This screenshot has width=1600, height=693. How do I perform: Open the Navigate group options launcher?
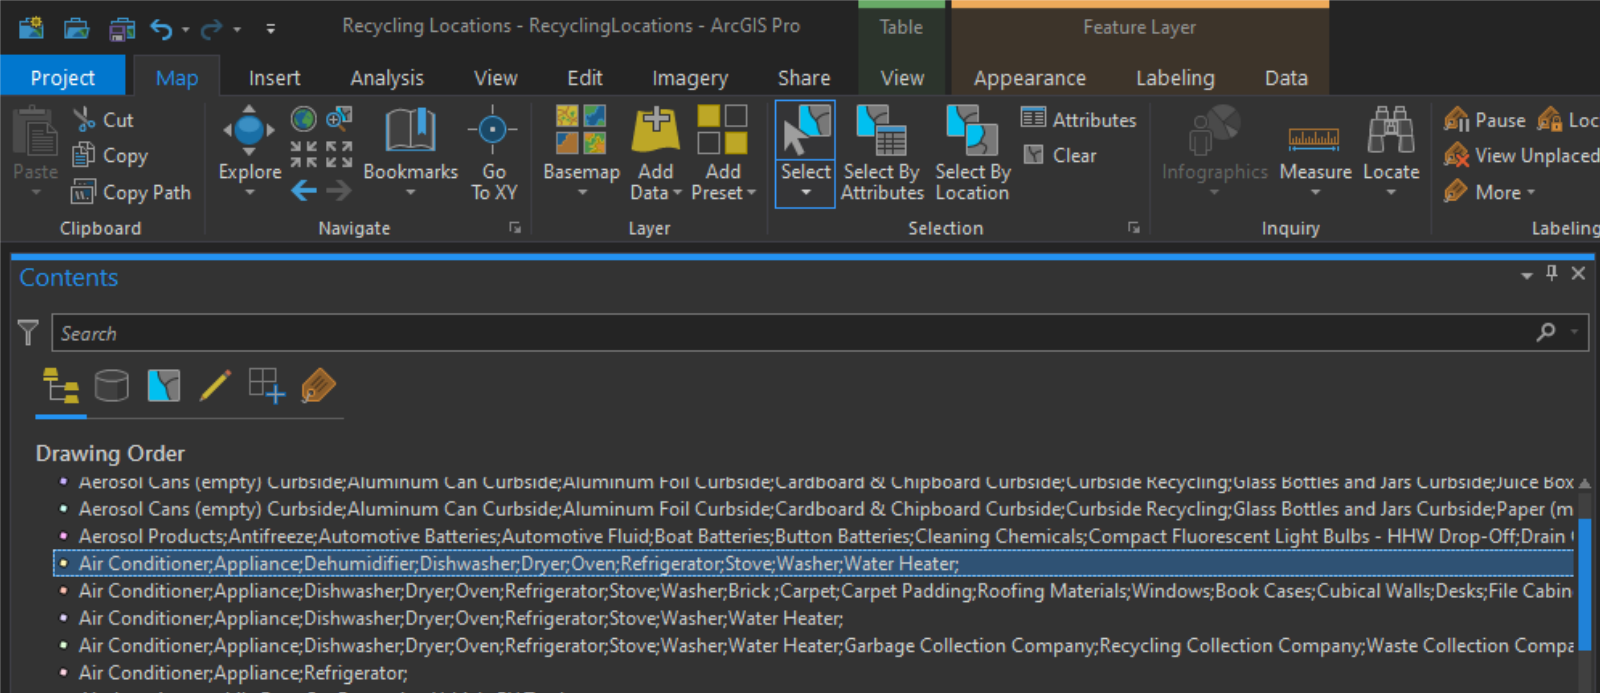click(515, 228)
